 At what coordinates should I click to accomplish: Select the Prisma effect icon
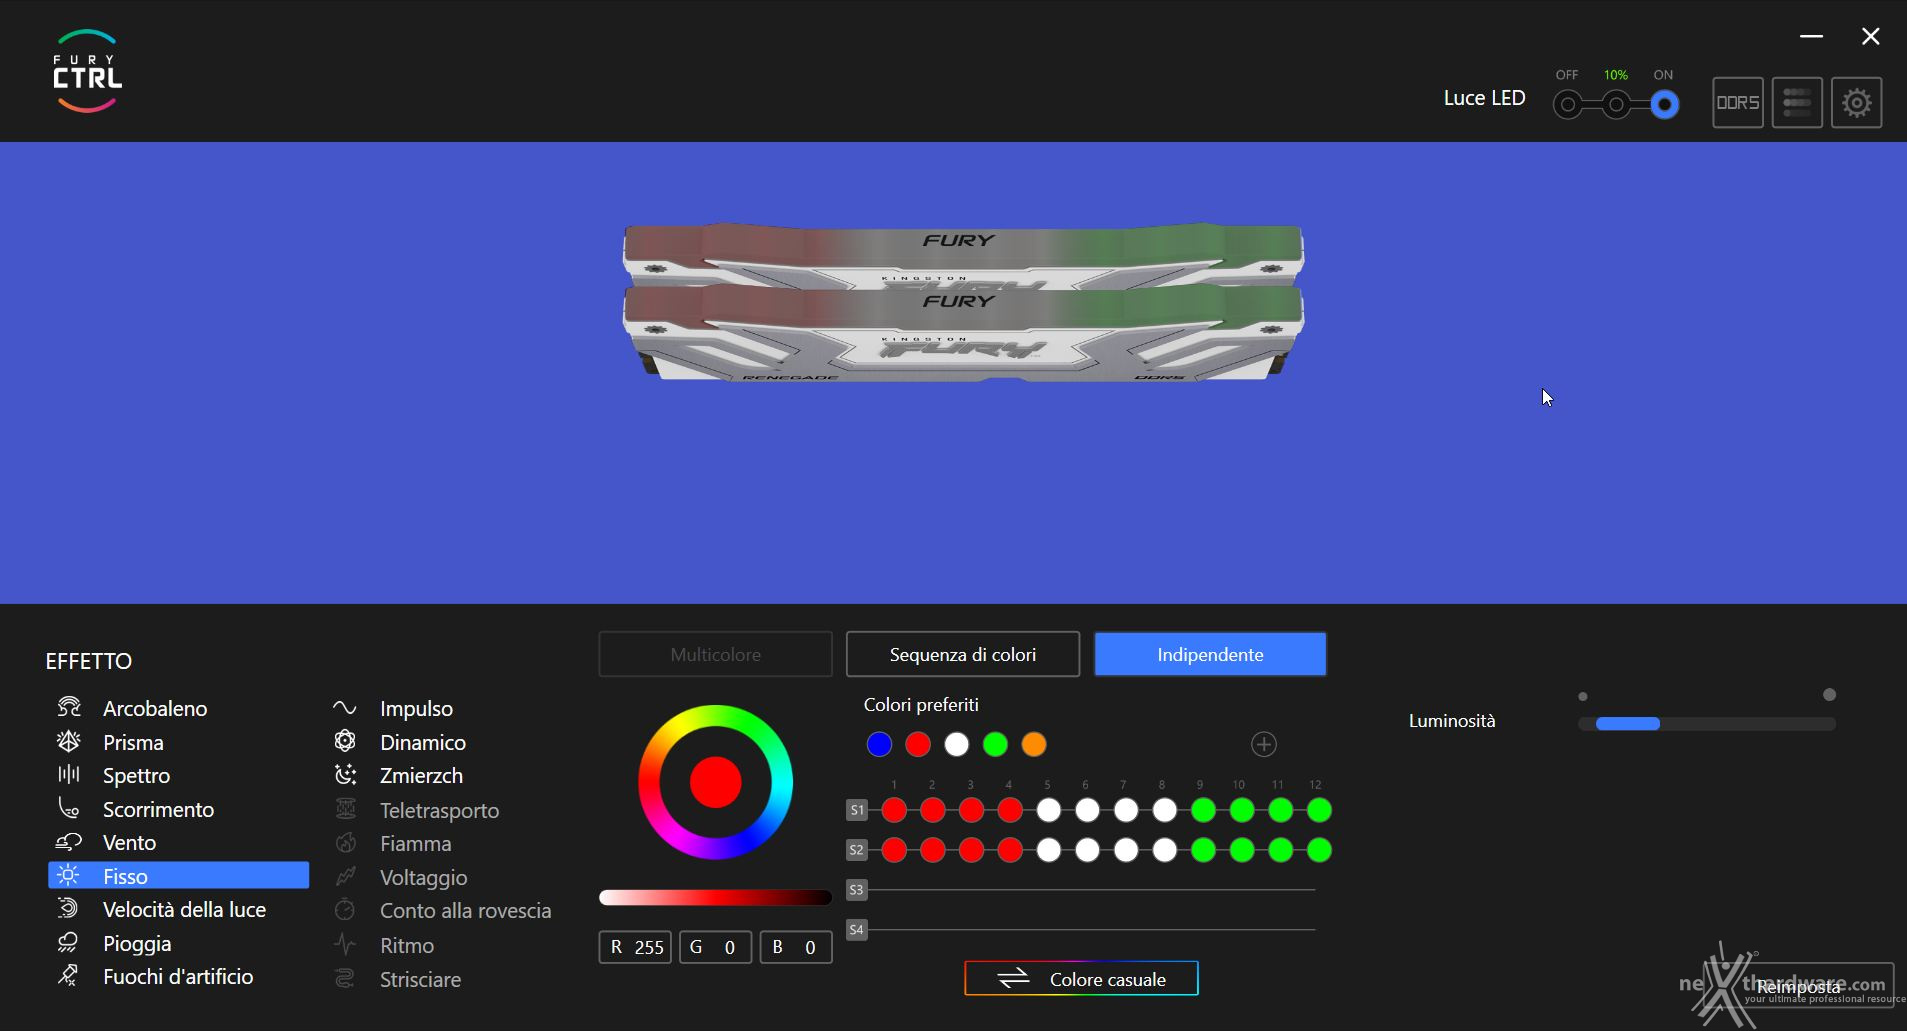(x=68, y=741)
